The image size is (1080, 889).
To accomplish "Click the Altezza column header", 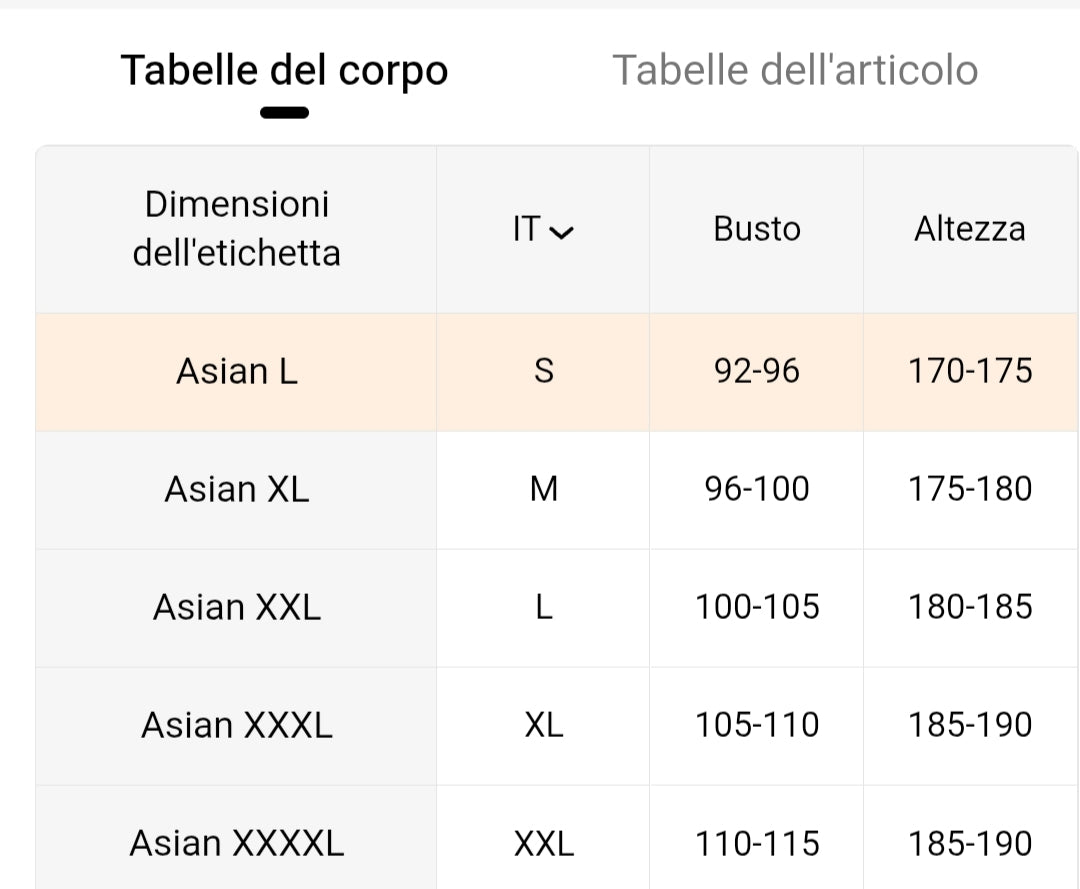I will click(x=970, y=229).
